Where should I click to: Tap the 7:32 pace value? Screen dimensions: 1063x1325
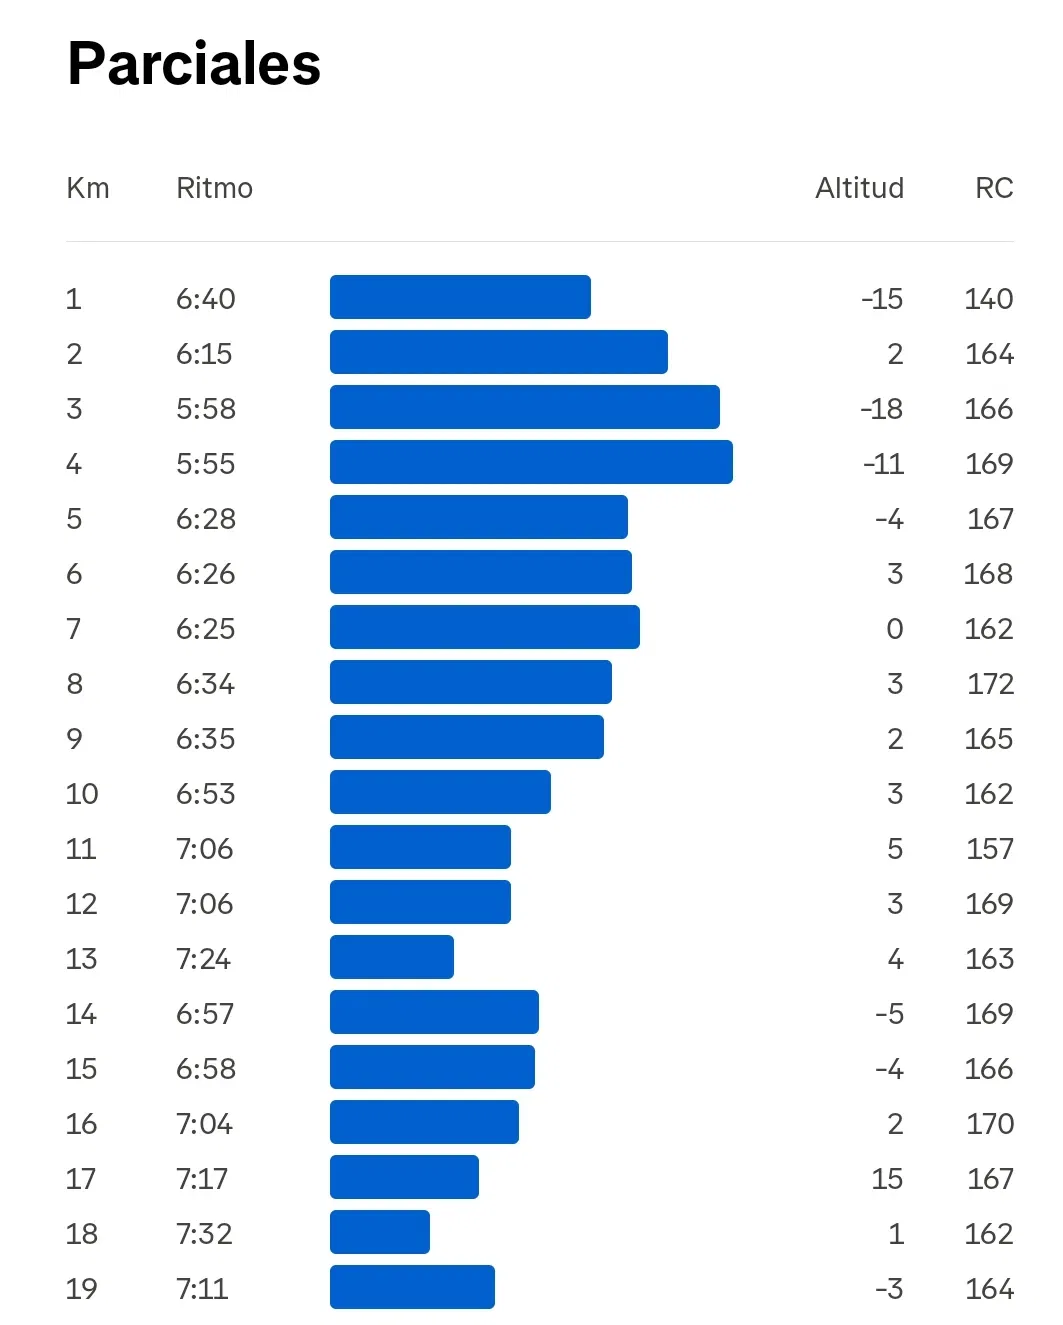point(204,1233)
